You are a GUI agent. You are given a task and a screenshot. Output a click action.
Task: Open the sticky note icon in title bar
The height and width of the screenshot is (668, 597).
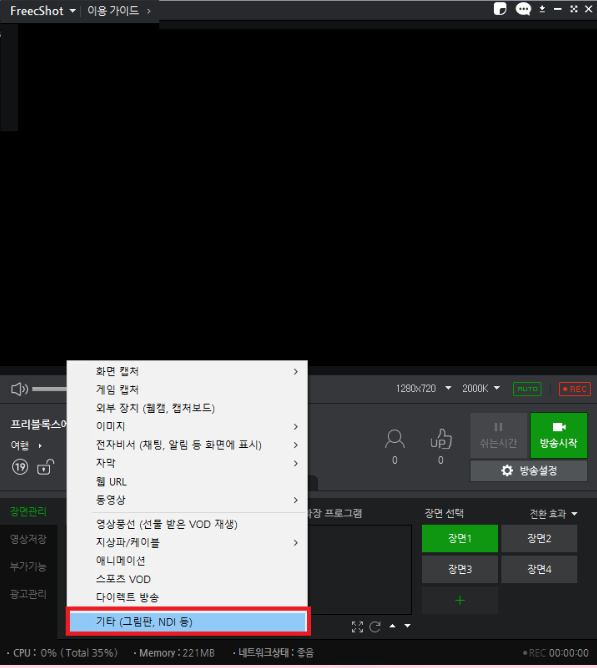(x=500, y=9)
